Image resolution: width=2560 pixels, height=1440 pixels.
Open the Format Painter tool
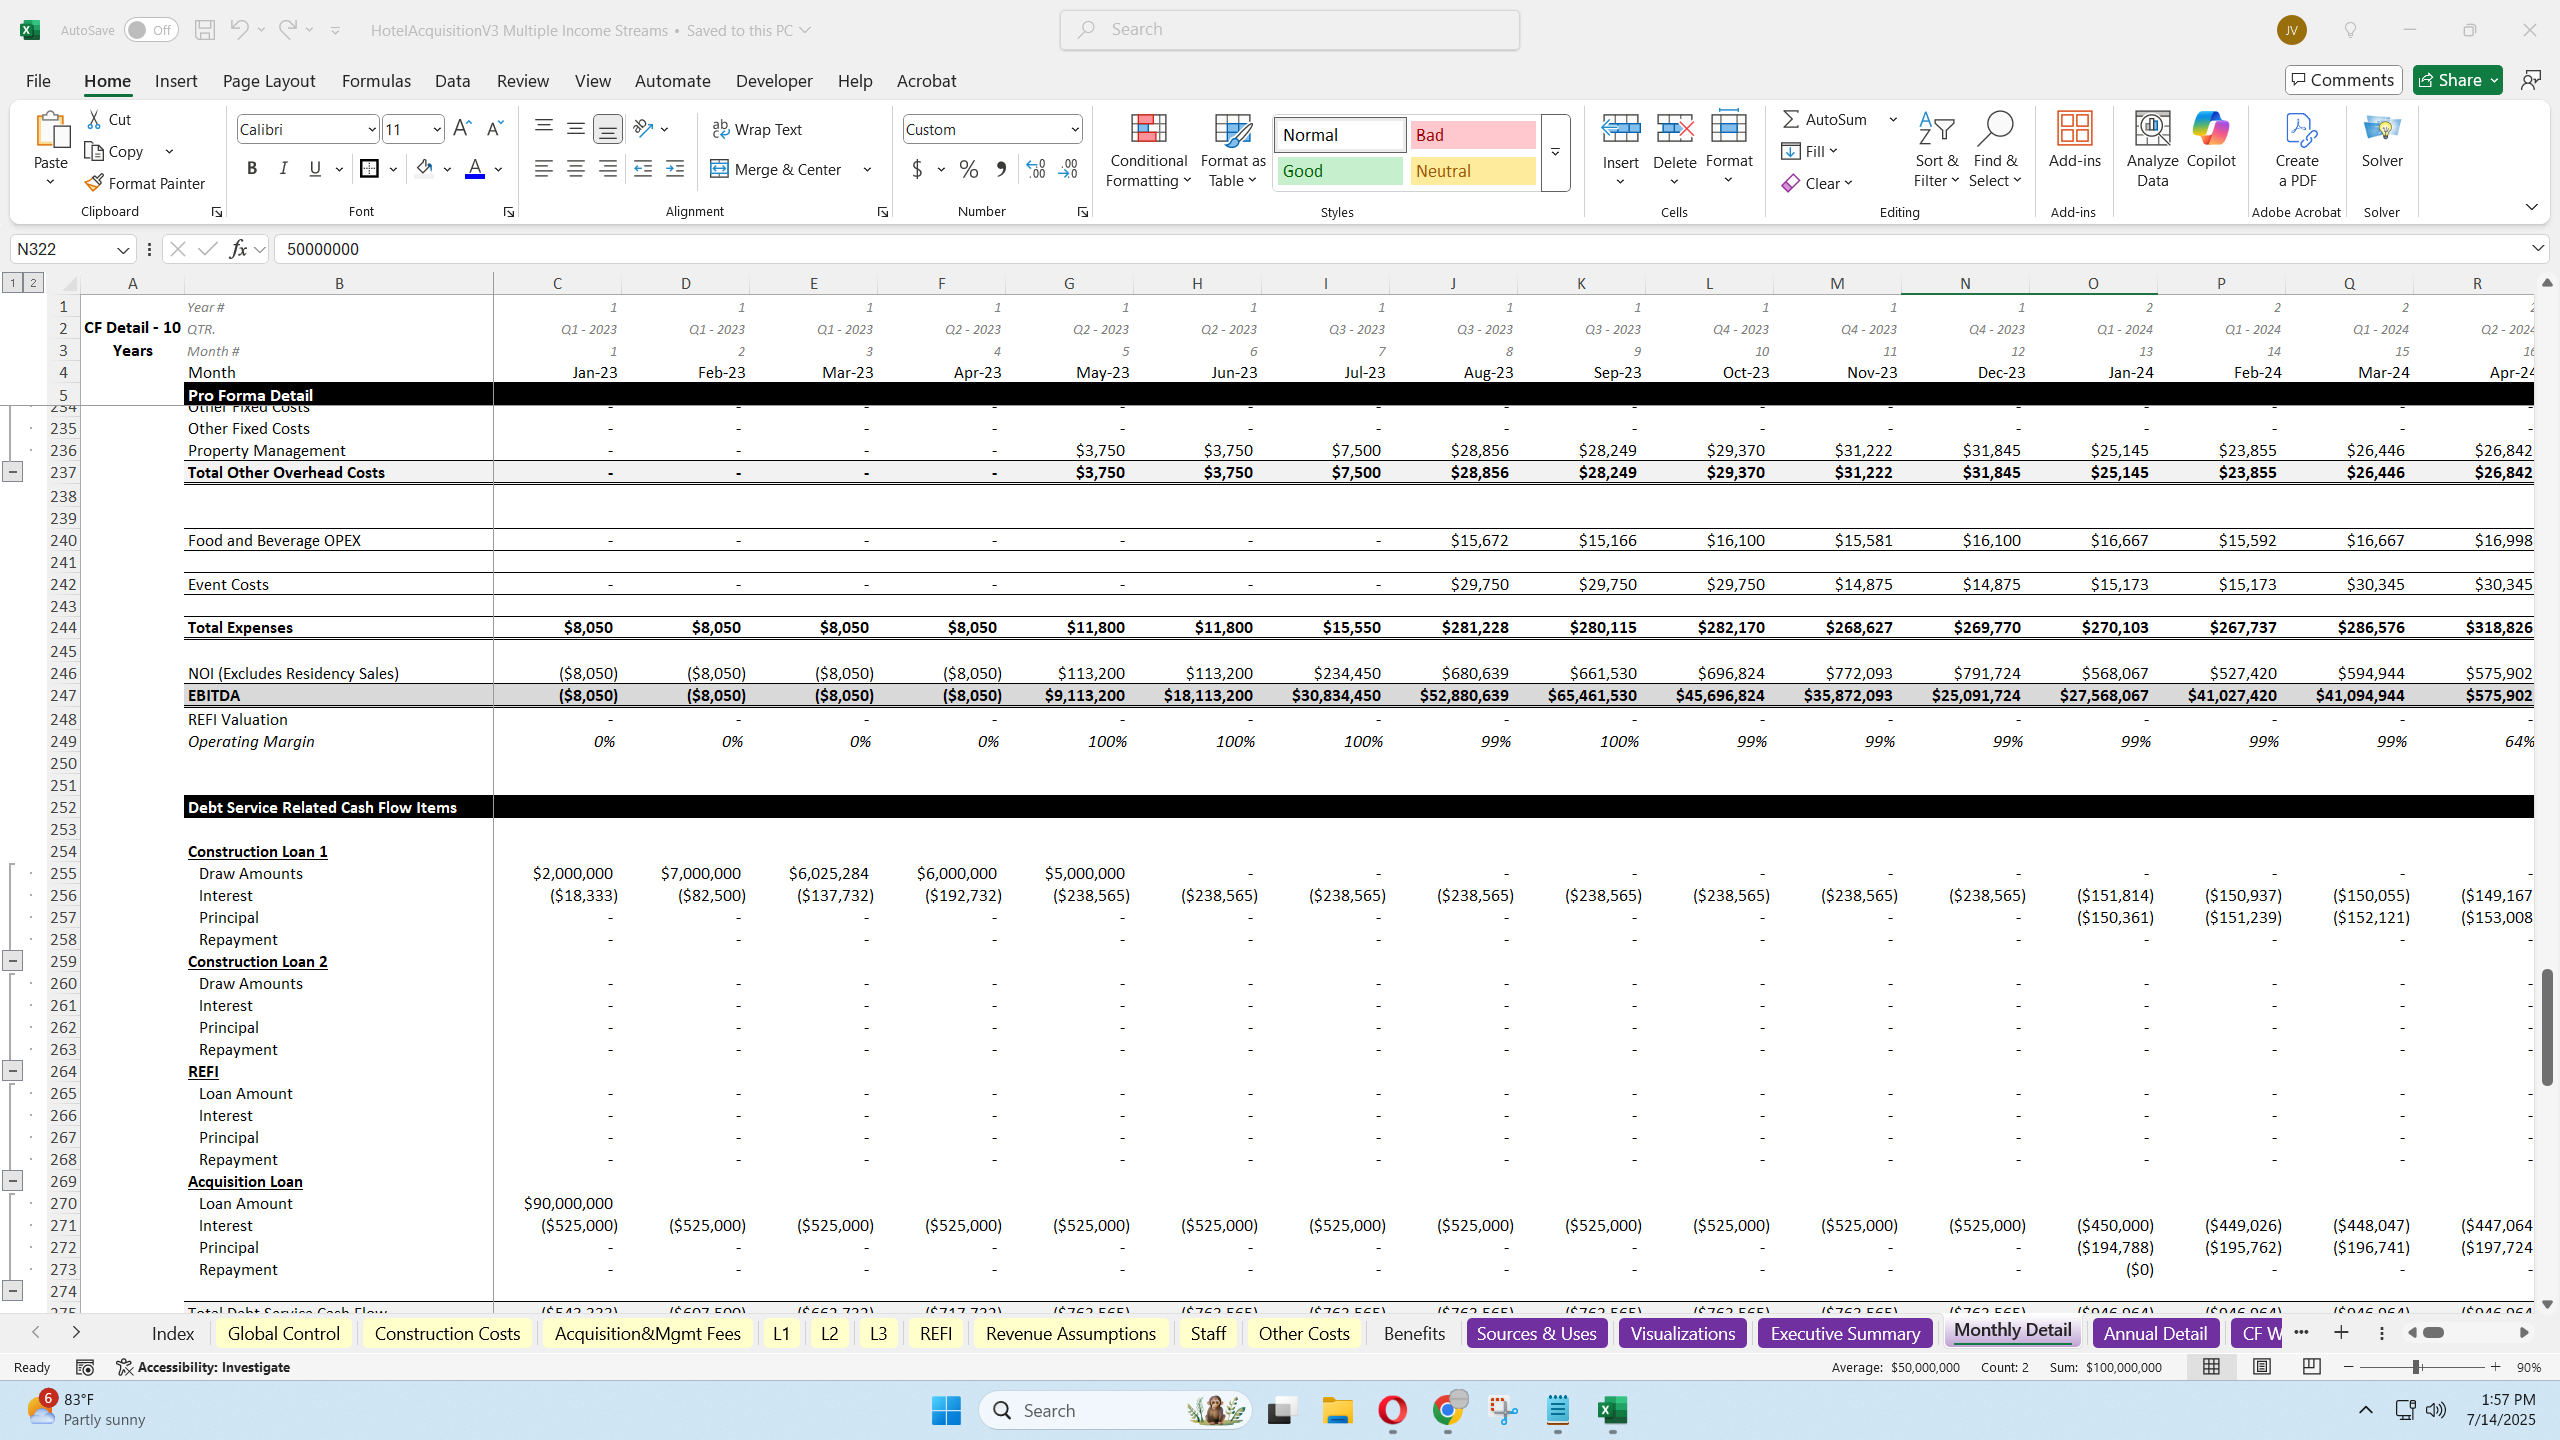click(144, 182)
